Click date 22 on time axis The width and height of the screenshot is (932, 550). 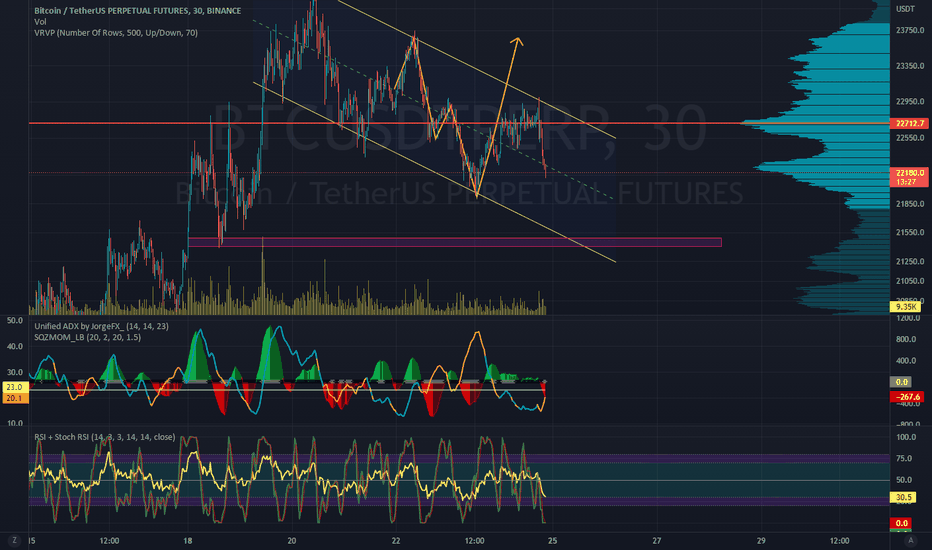pyautogui.click(x=396, y=540)
